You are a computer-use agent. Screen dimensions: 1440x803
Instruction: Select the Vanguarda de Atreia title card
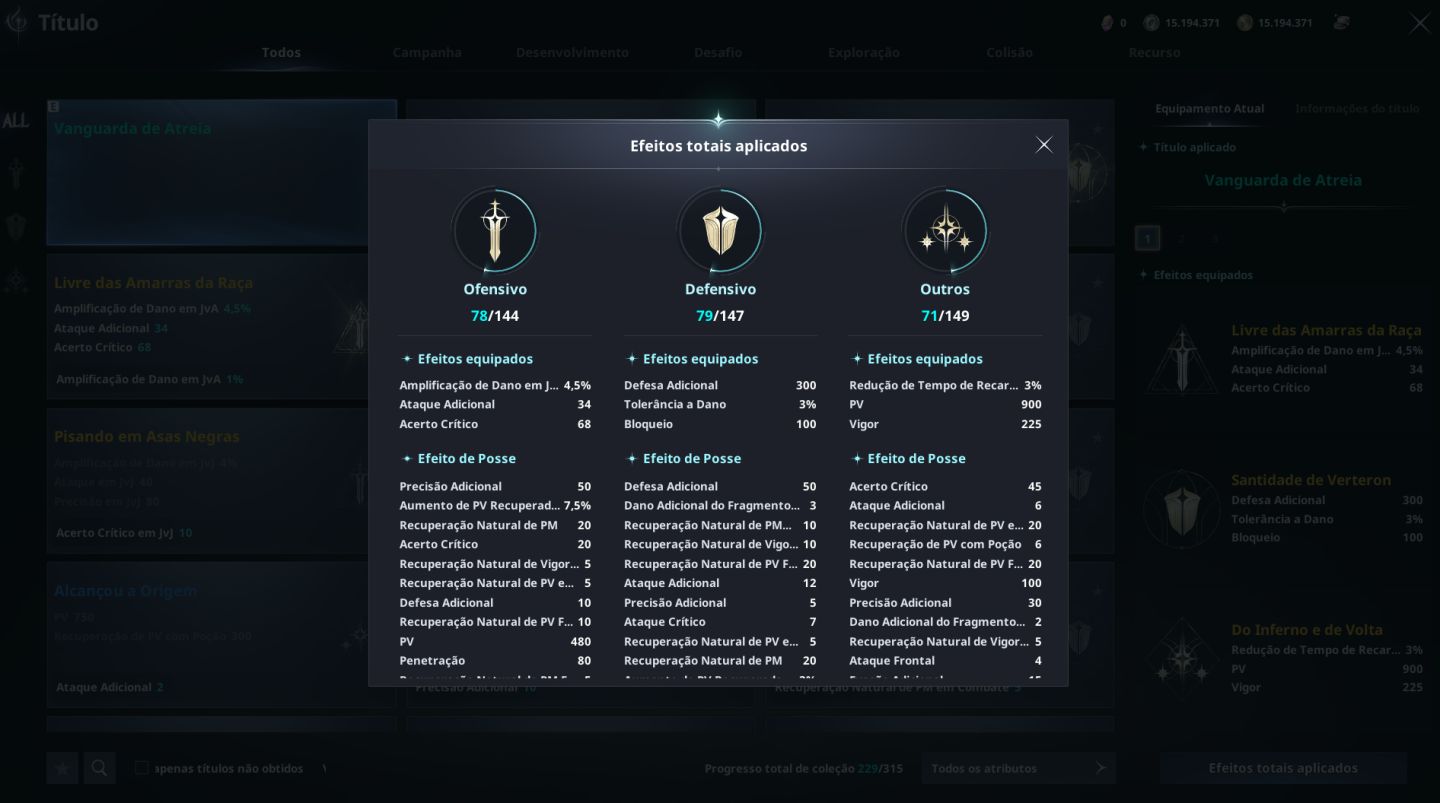(221, 172)
